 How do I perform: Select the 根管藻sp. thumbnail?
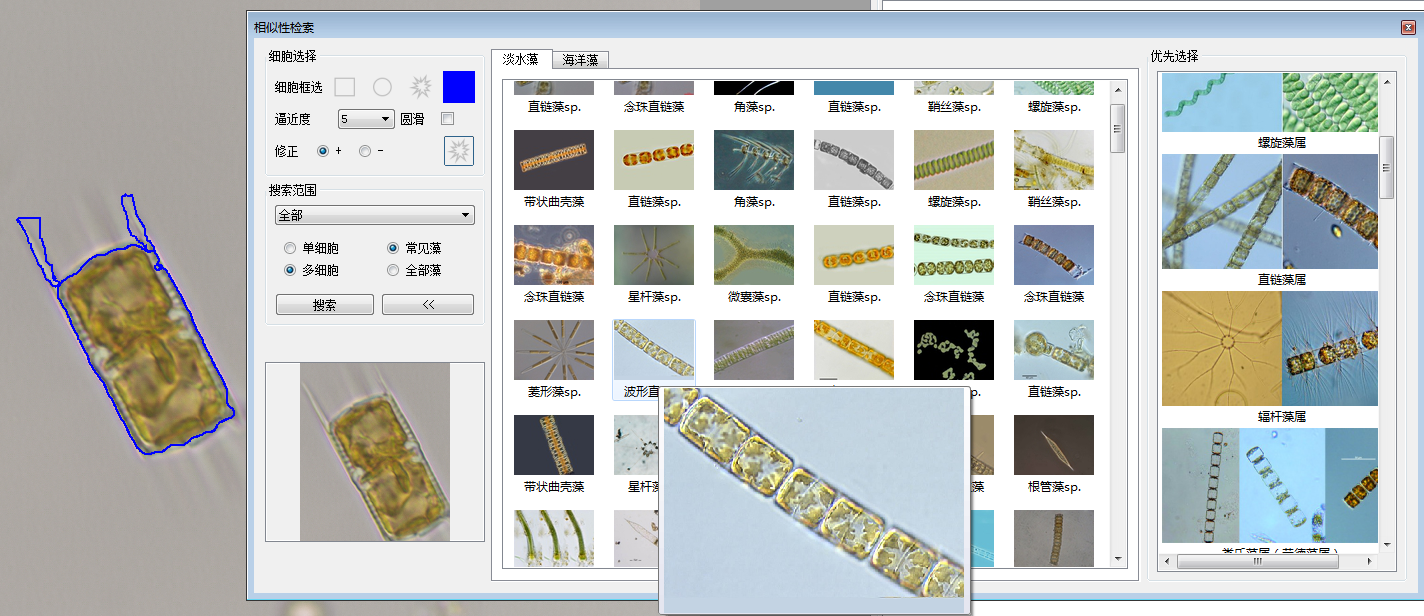(1054, 445)
